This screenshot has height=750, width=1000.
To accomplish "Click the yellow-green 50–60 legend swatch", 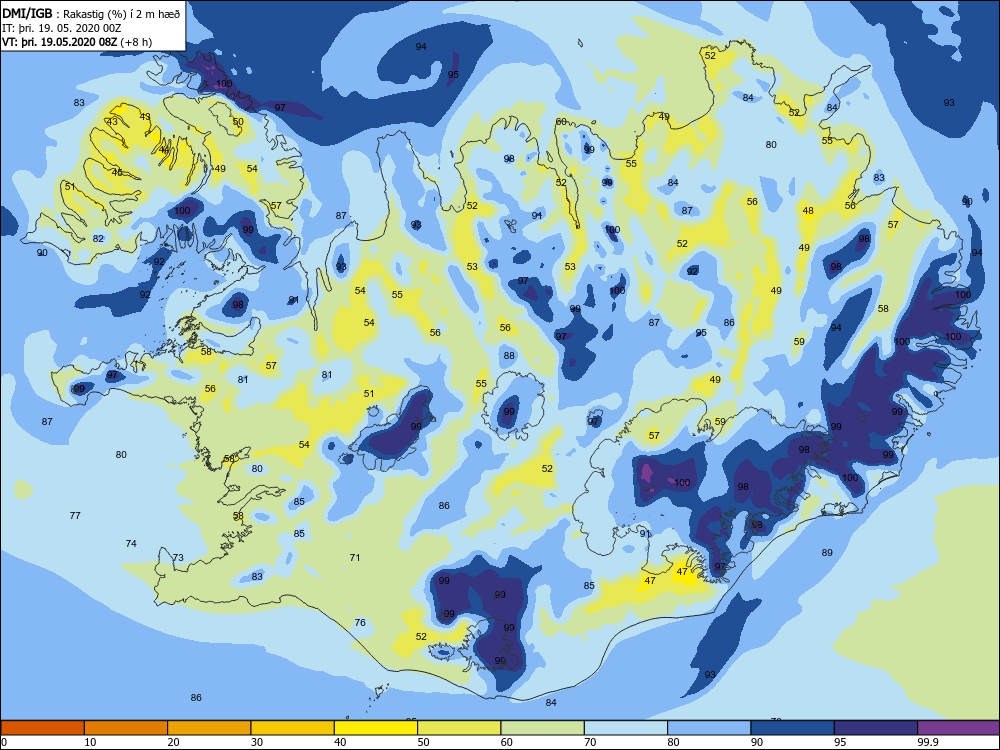I will [459, 728].
